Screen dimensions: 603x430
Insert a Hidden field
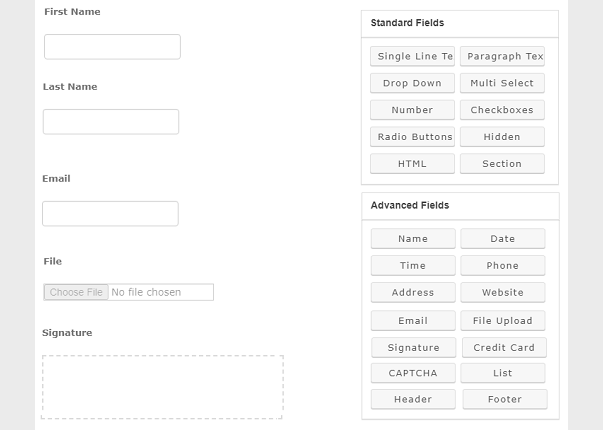[502, 137]
